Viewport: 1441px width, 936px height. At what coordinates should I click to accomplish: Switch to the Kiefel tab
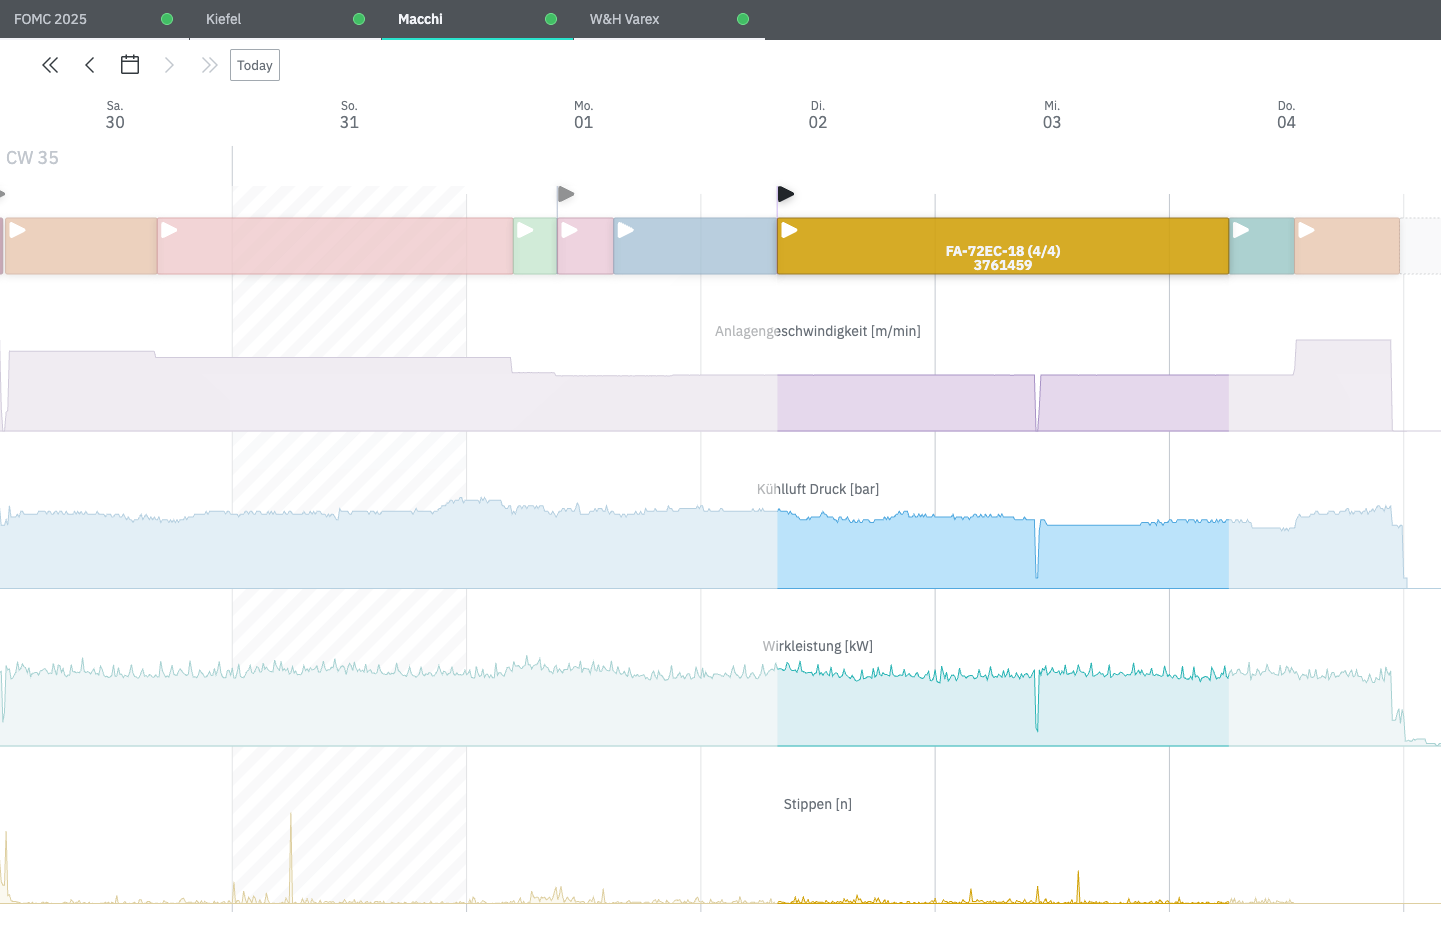coord(224,19)
